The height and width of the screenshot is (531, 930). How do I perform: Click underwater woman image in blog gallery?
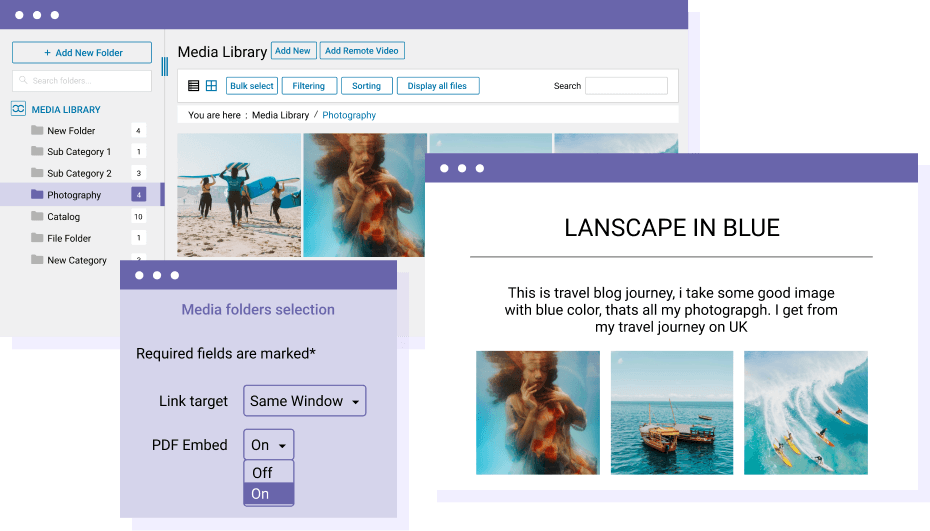(x=538, y=413)
